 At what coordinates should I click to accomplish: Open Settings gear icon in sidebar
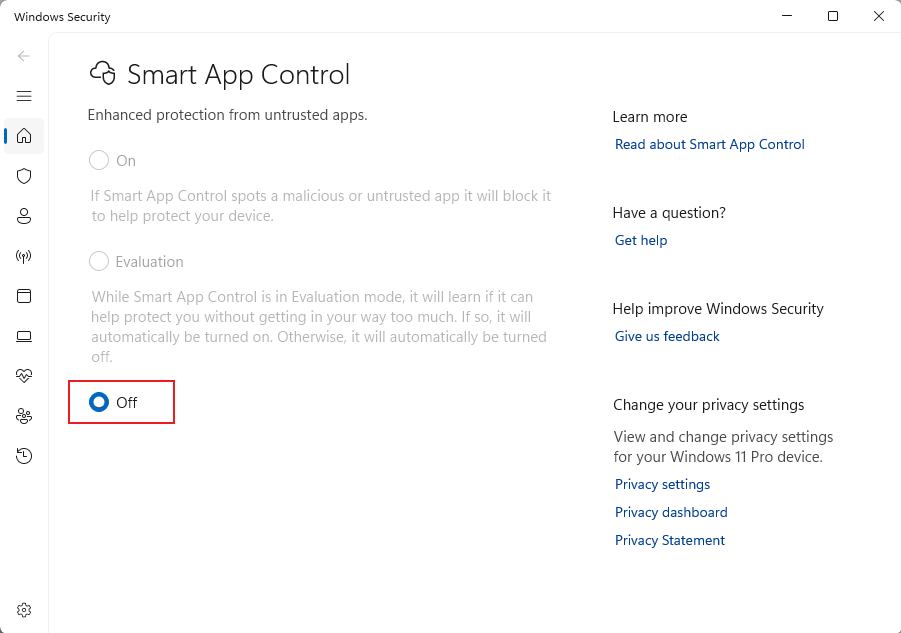pos(24,610)
